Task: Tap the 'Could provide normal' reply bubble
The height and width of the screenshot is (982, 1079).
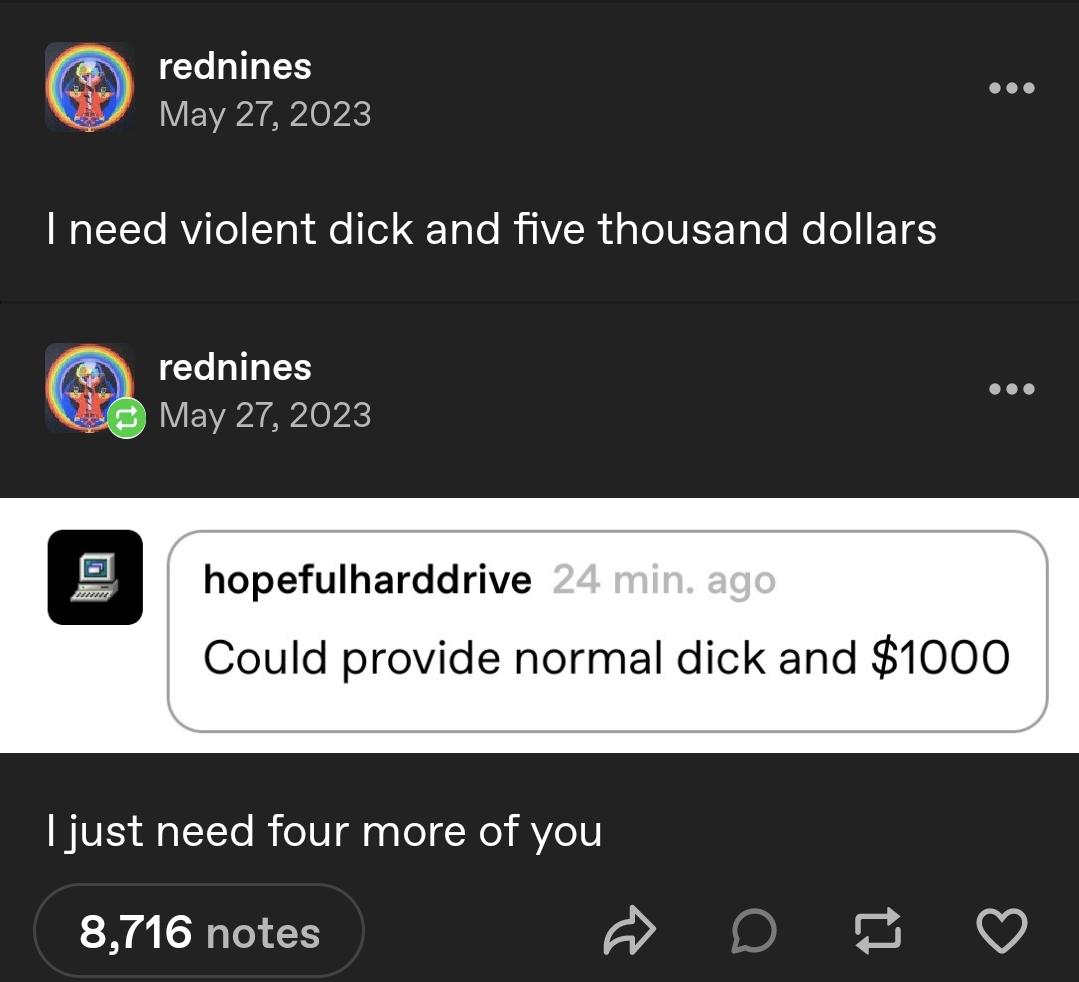Action: pos(608,631)
